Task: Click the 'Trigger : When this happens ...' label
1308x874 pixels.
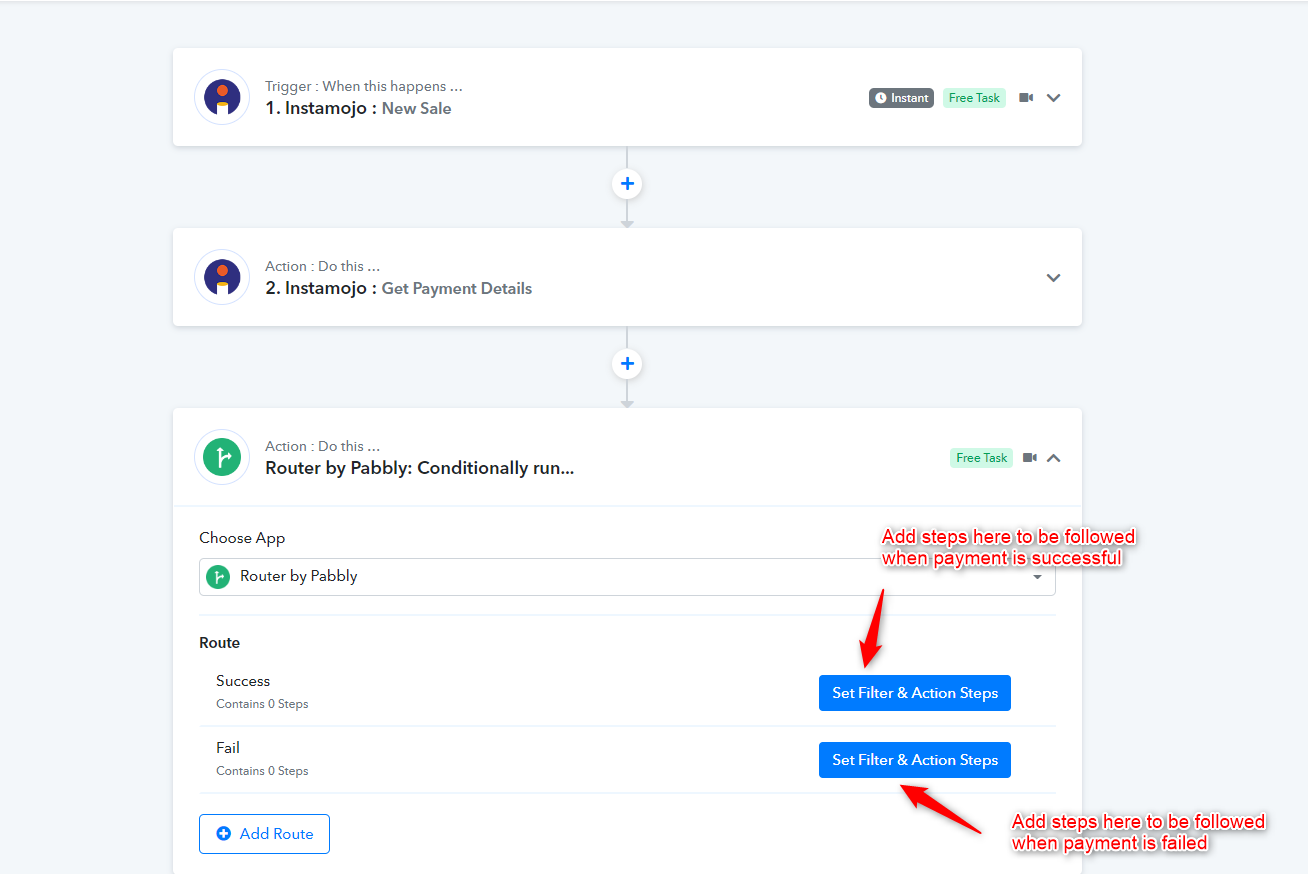Action: click(364, 86)
